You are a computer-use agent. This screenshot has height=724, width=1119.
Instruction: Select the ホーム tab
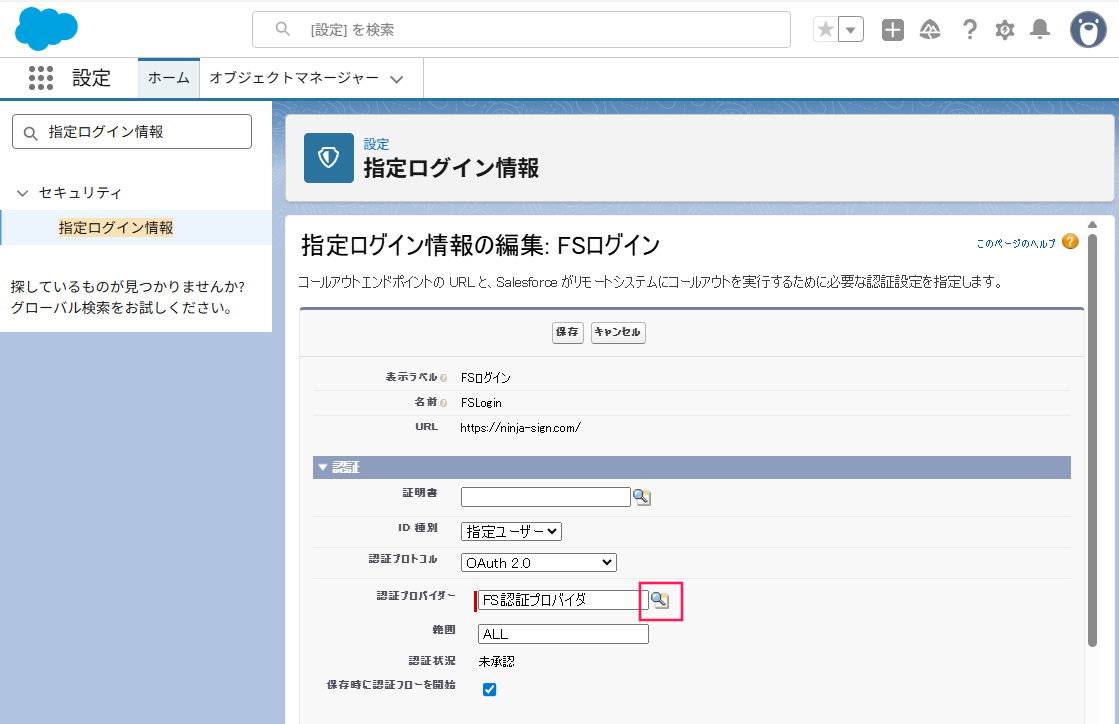[x=168, y=78]
